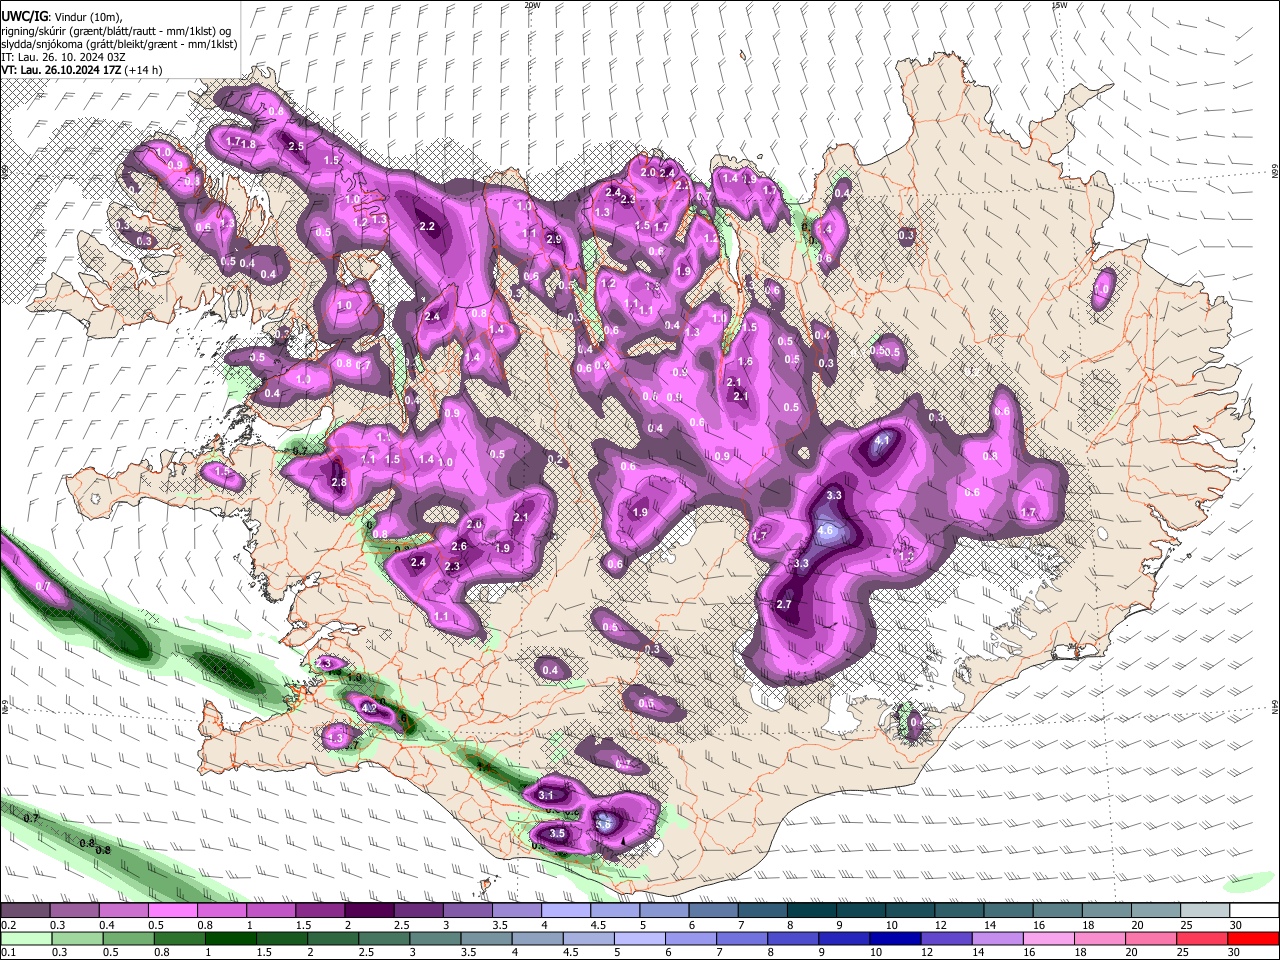Click the 2.9 precipitation value on the map
This screenshot has width=1280, height=960.
coord(554,240)
